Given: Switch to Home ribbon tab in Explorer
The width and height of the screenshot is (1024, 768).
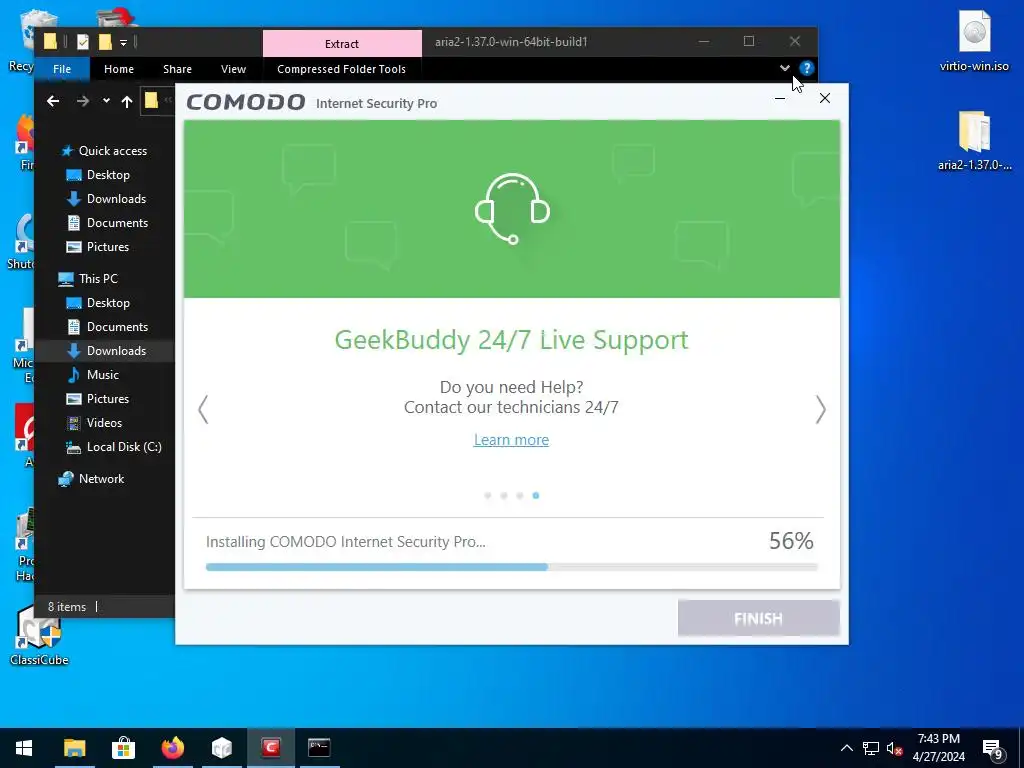Looking at the screenshot, I should click(119, 69).
